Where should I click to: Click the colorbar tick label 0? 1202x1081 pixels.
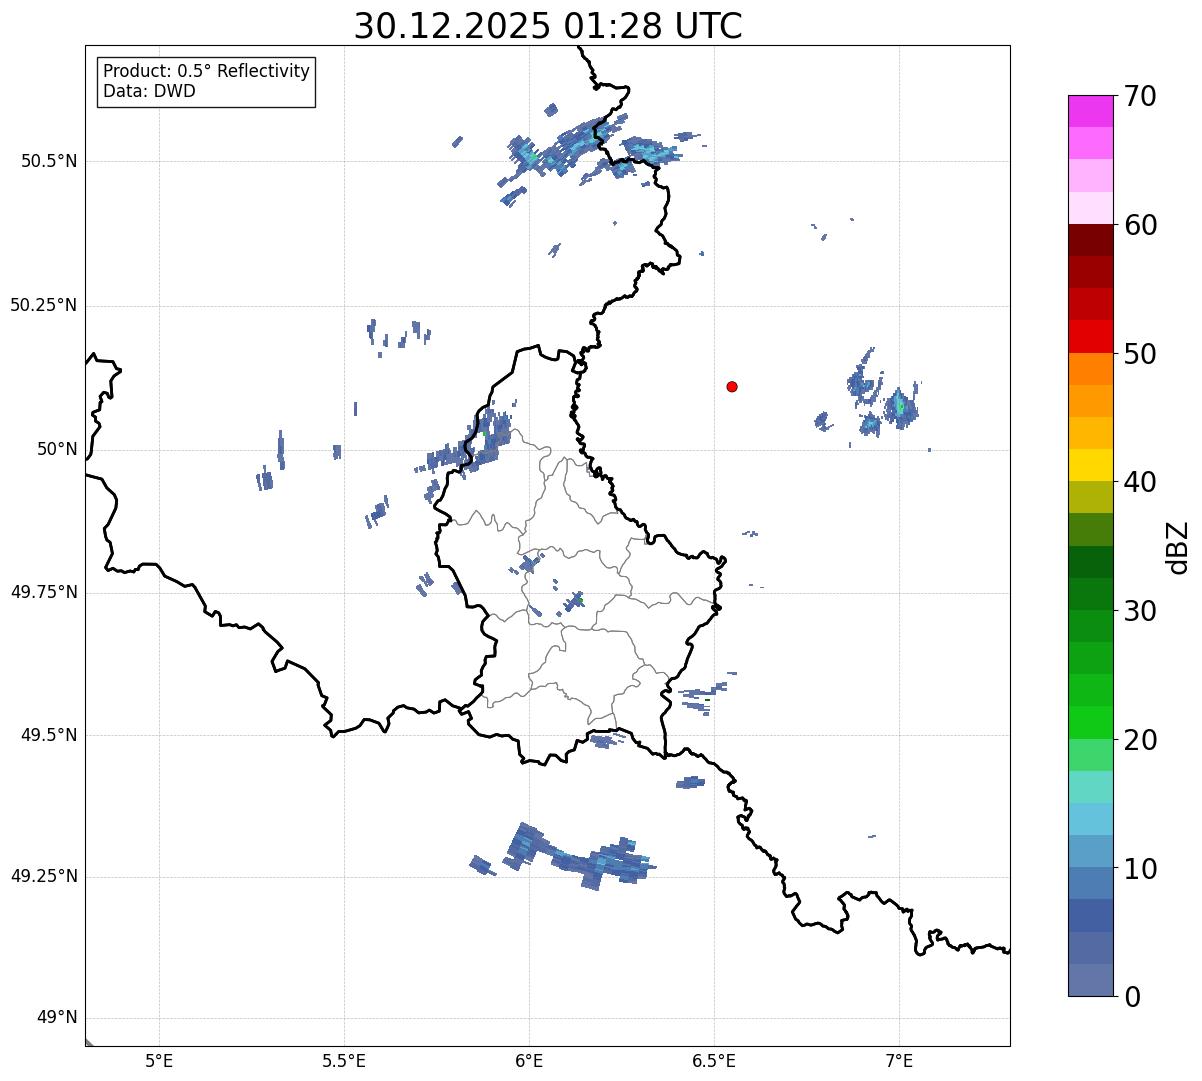pos(1132,997)
